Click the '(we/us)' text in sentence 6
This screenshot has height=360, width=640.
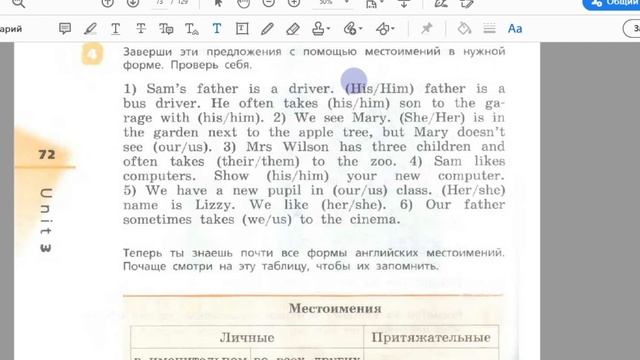267,220
